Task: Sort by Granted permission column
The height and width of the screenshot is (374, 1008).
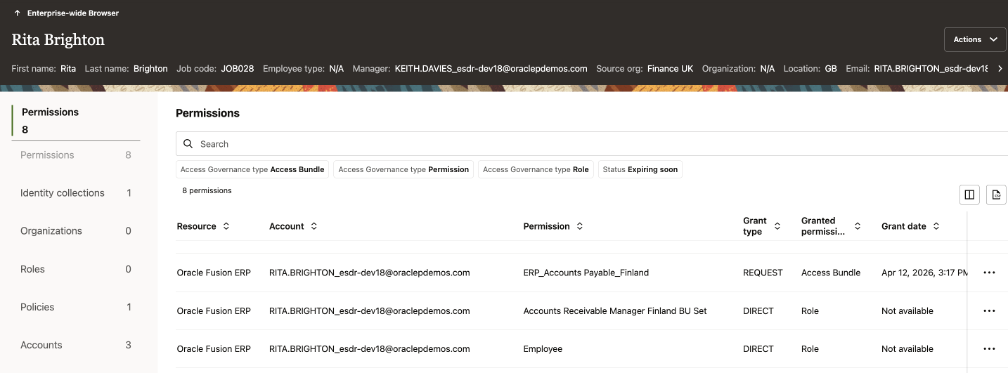Action: click(x=858, y=226)
